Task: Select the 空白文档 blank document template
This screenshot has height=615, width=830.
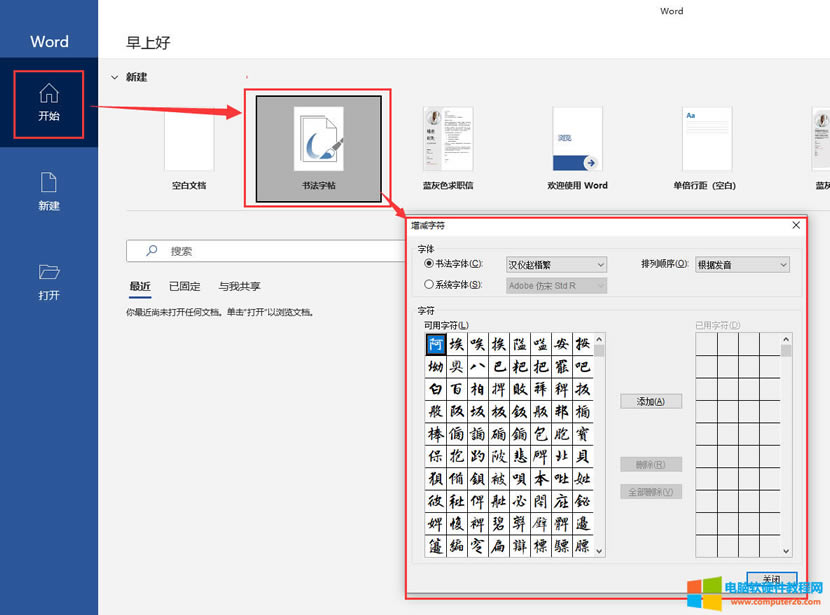Action: click(189, 151)
